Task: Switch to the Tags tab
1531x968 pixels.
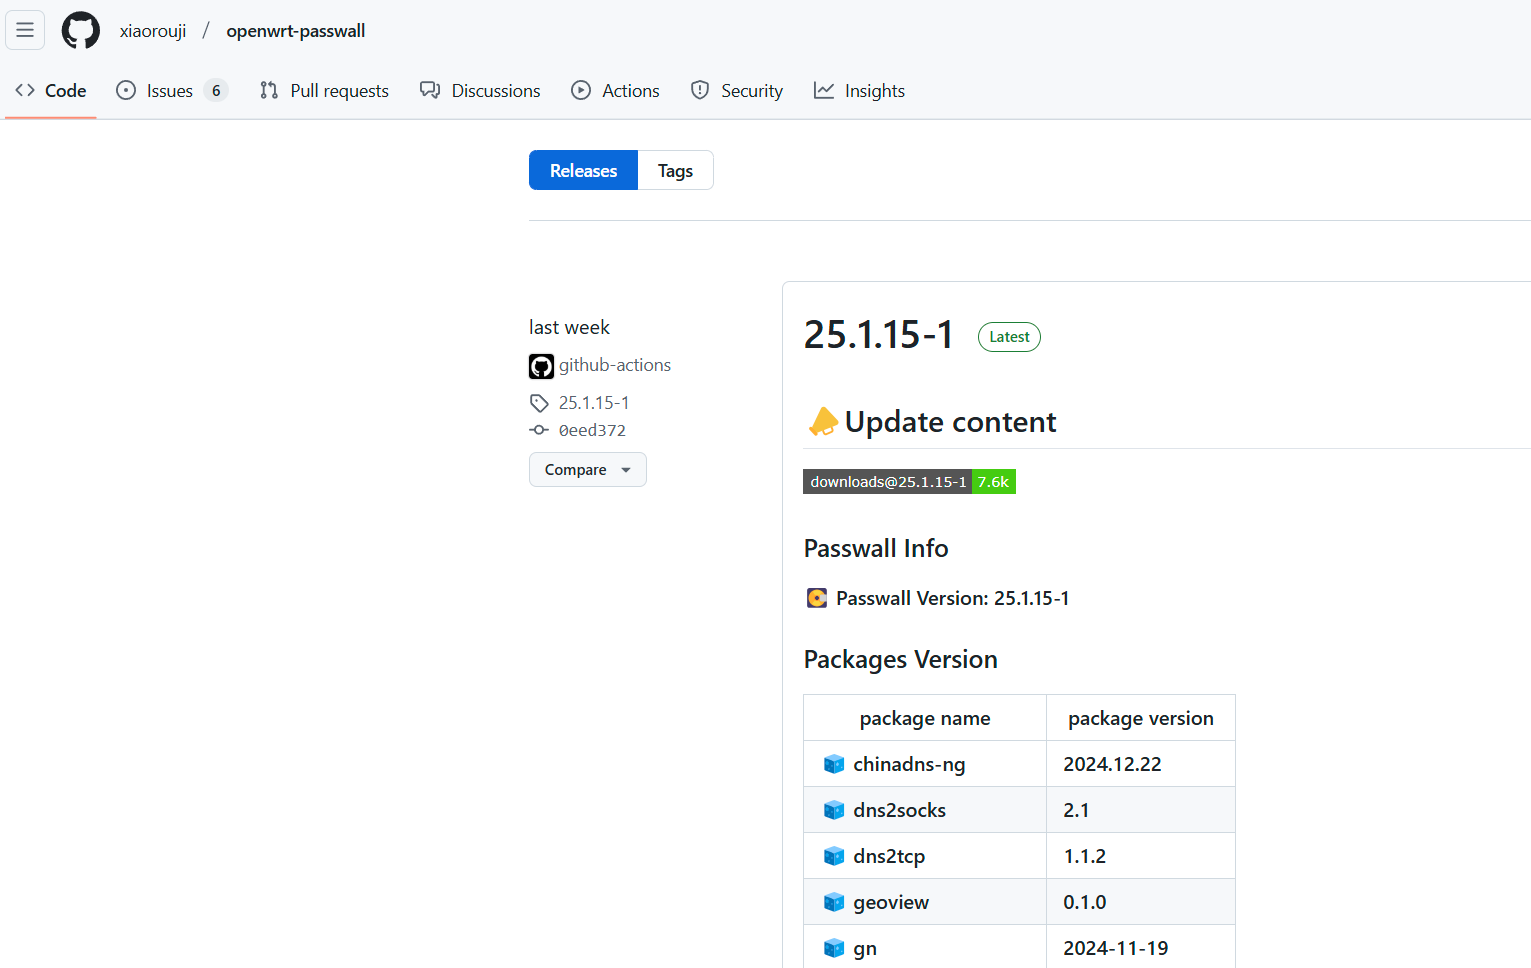Action: pos(675,171)
